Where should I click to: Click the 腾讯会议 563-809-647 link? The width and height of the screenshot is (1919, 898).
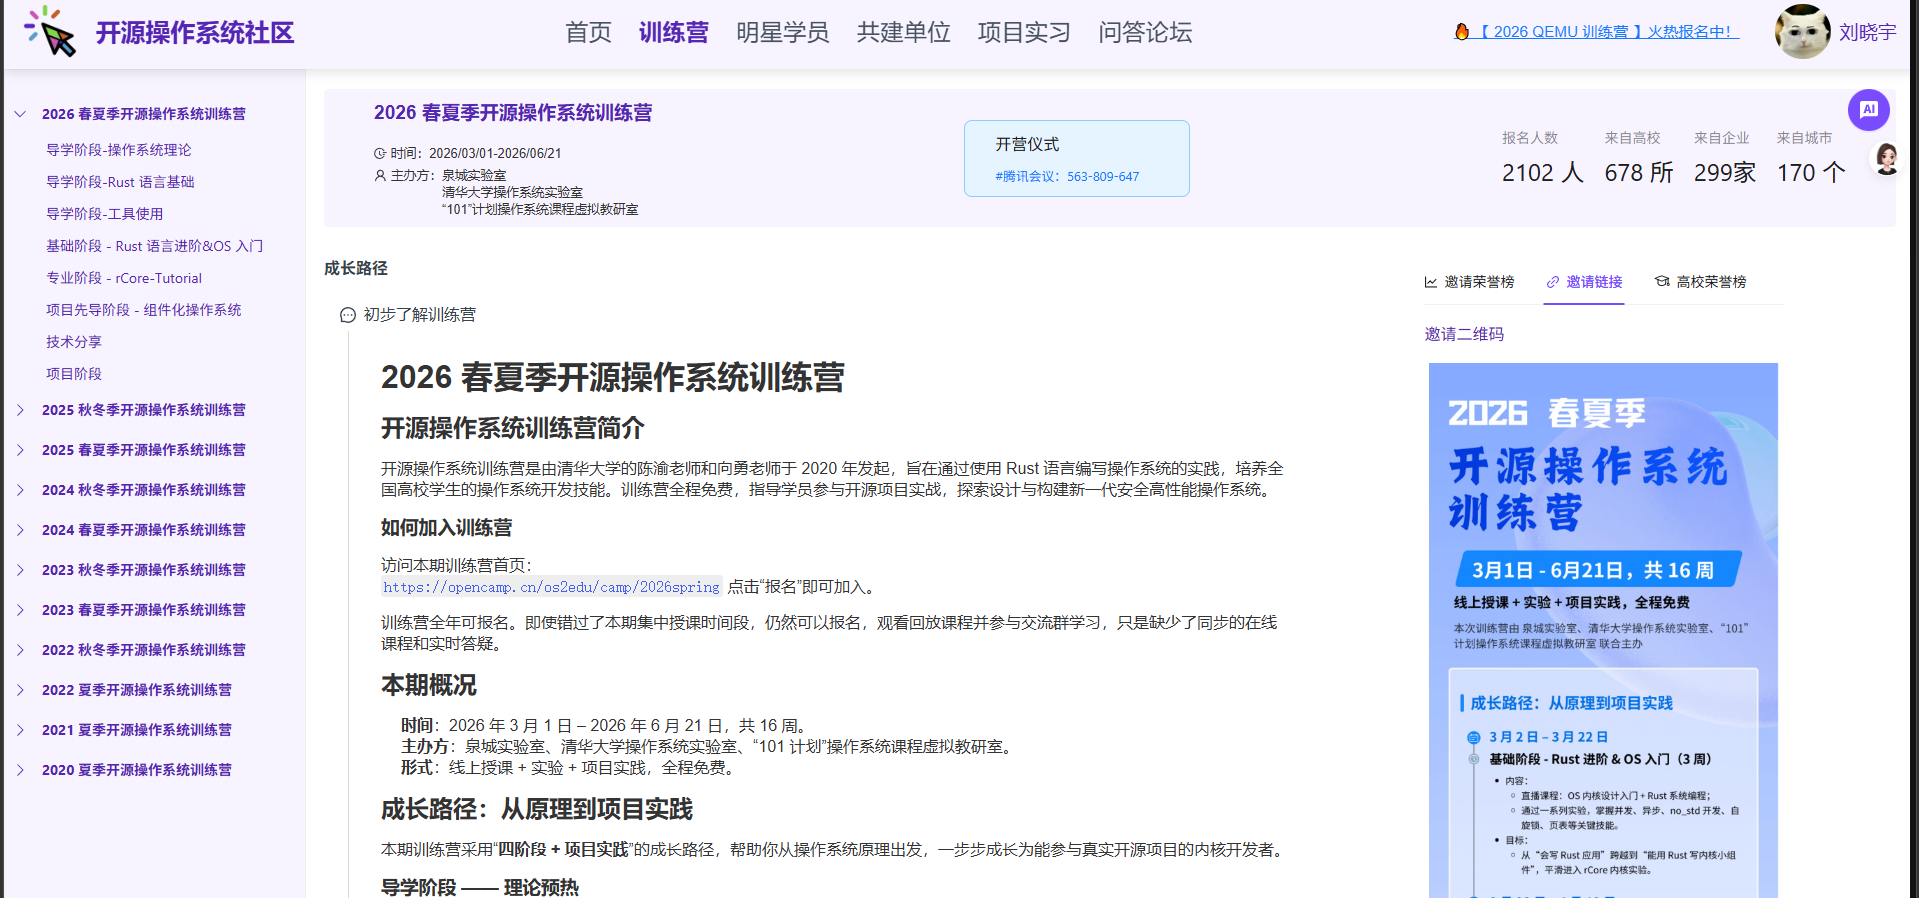(1067, 177)
